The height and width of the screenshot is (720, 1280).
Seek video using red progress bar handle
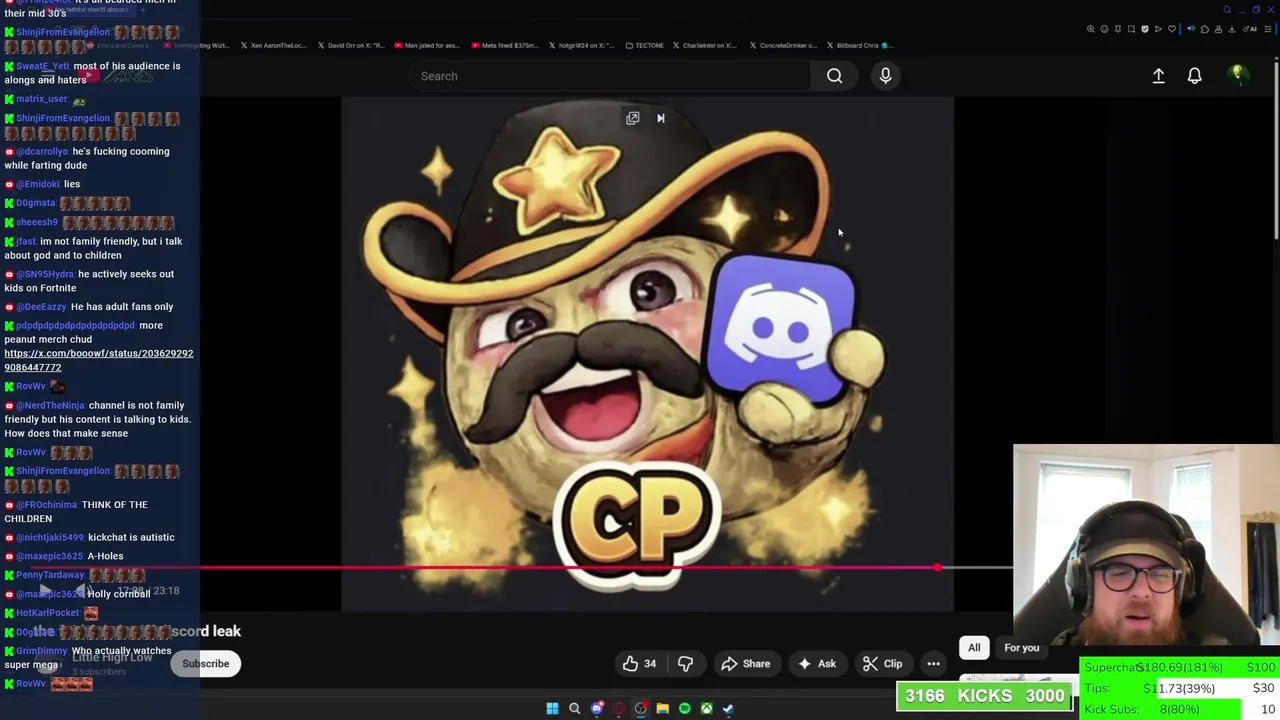(x=937, y=568)
